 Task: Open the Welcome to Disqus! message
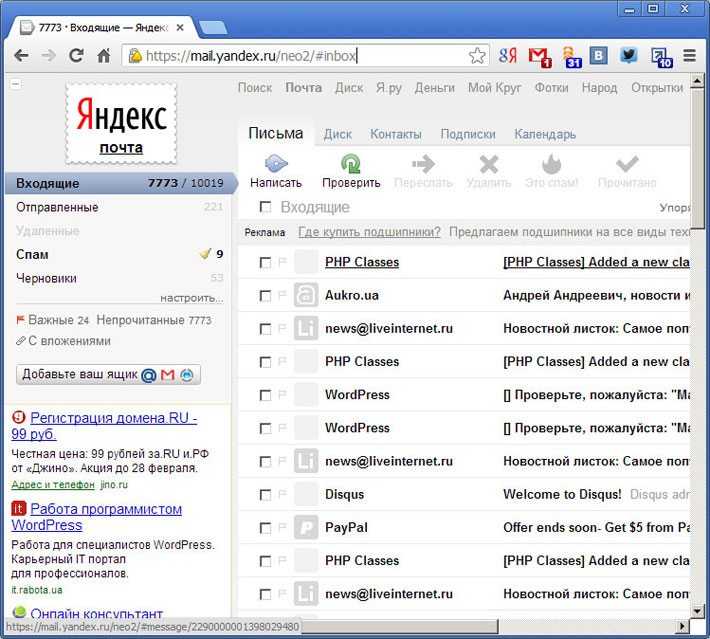(562, 495)
